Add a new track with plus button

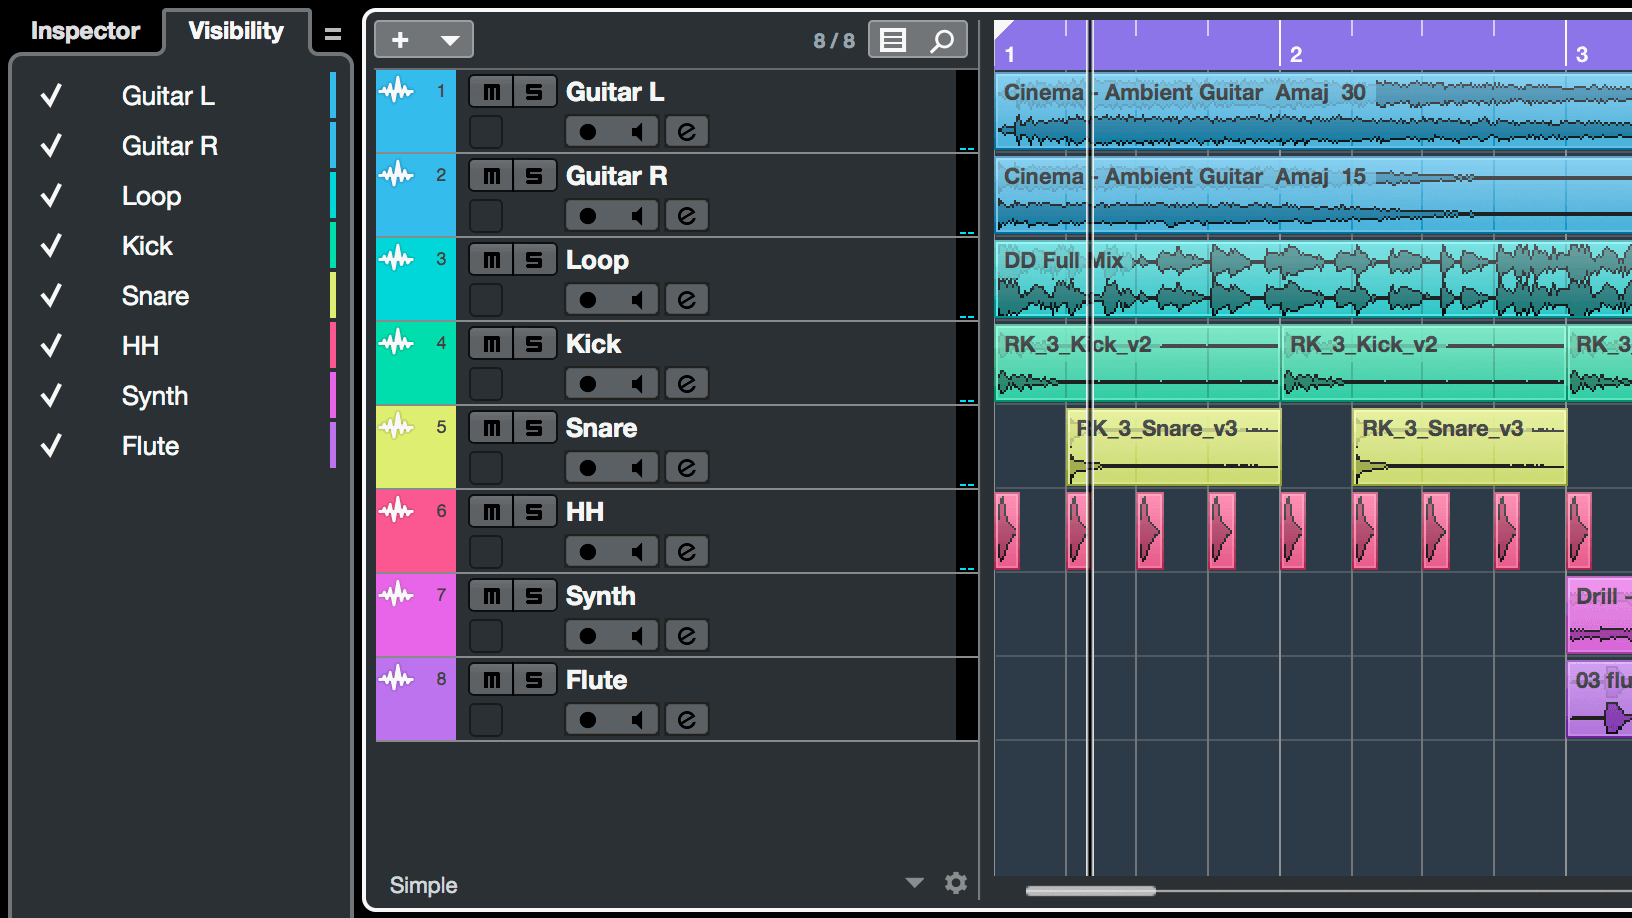coord(401,40)
